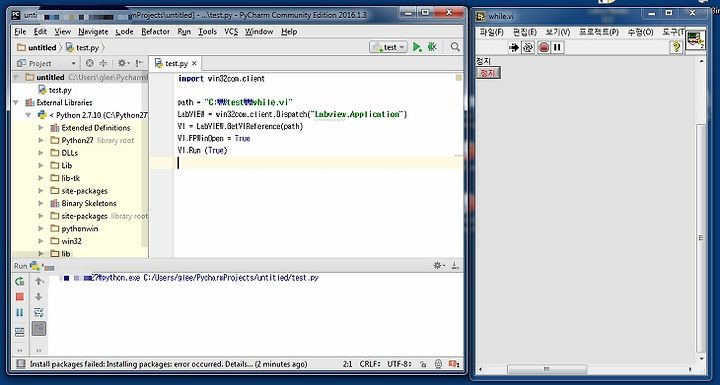Click up the stack trace arrow

39,281
